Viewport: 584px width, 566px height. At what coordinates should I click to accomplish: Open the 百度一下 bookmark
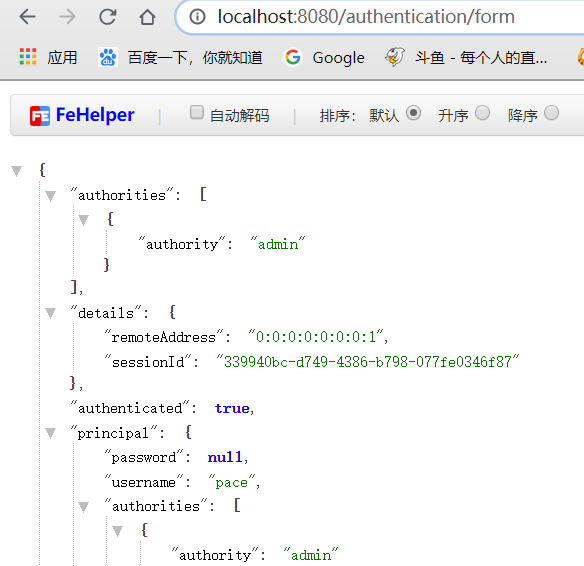click(x=180, y=57)
